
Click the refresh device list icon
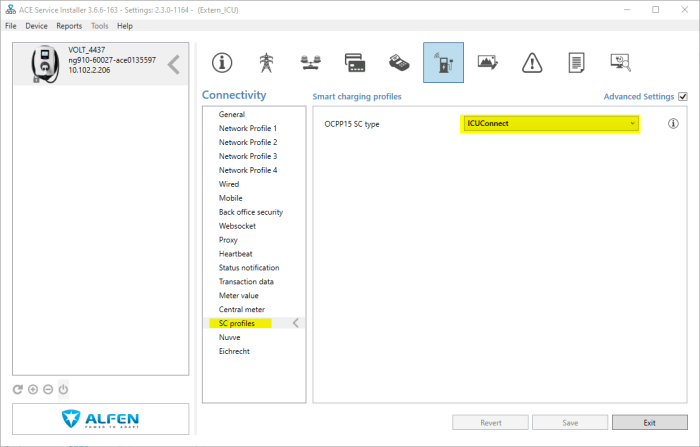(18, 389)
